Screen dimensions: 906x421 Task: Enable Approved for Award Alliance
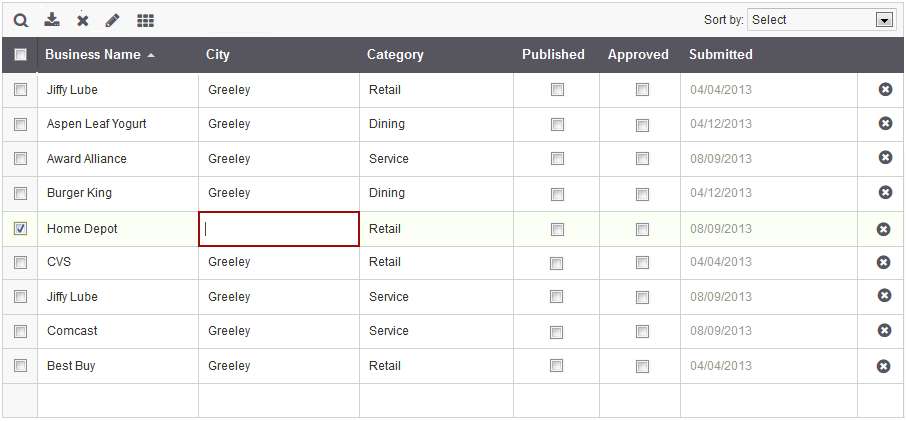click(x=642, y=159)
